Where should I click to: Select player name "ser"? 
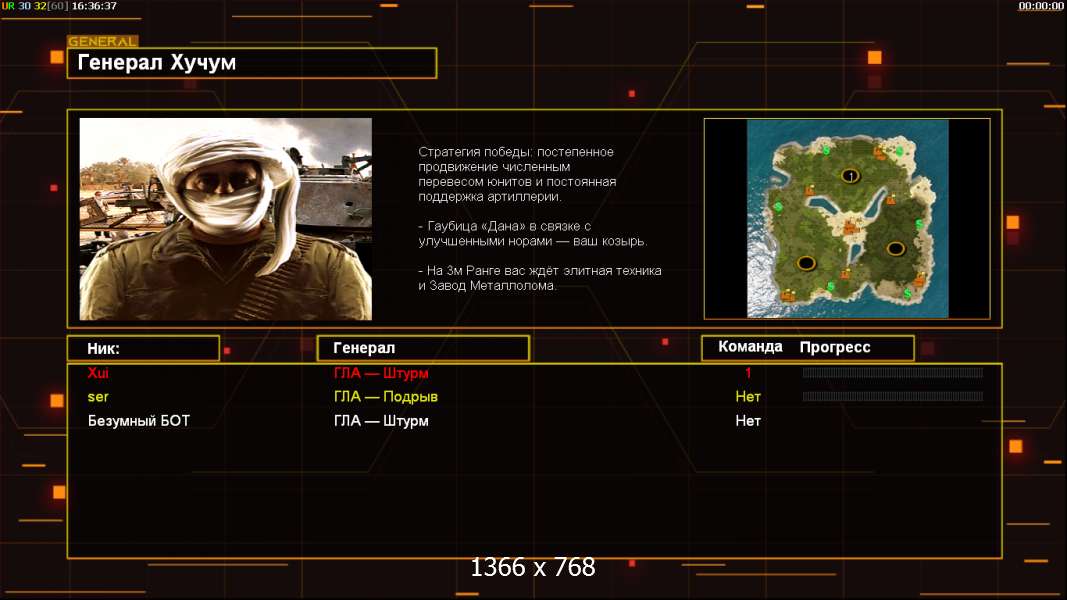pyautogui.click(x=98, y=397)
